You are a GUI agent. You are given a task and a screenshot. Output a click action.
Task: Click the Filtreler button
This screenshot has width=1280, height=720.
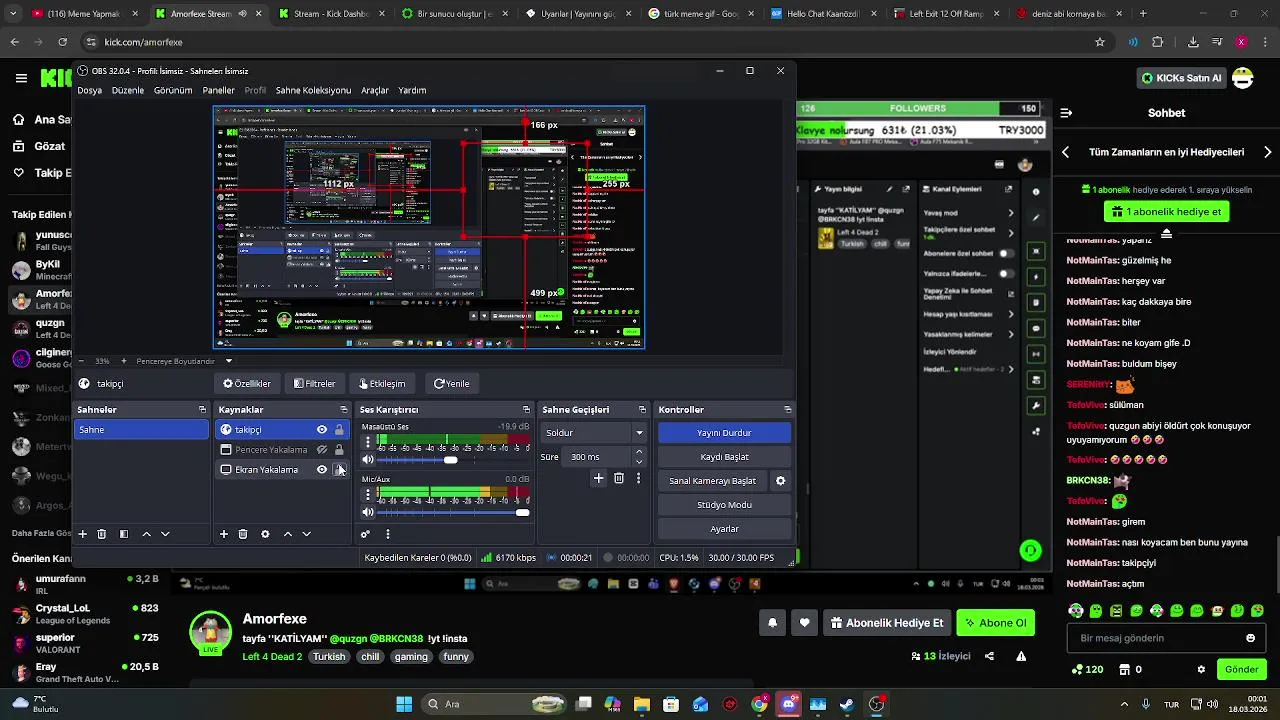(314, 383)
